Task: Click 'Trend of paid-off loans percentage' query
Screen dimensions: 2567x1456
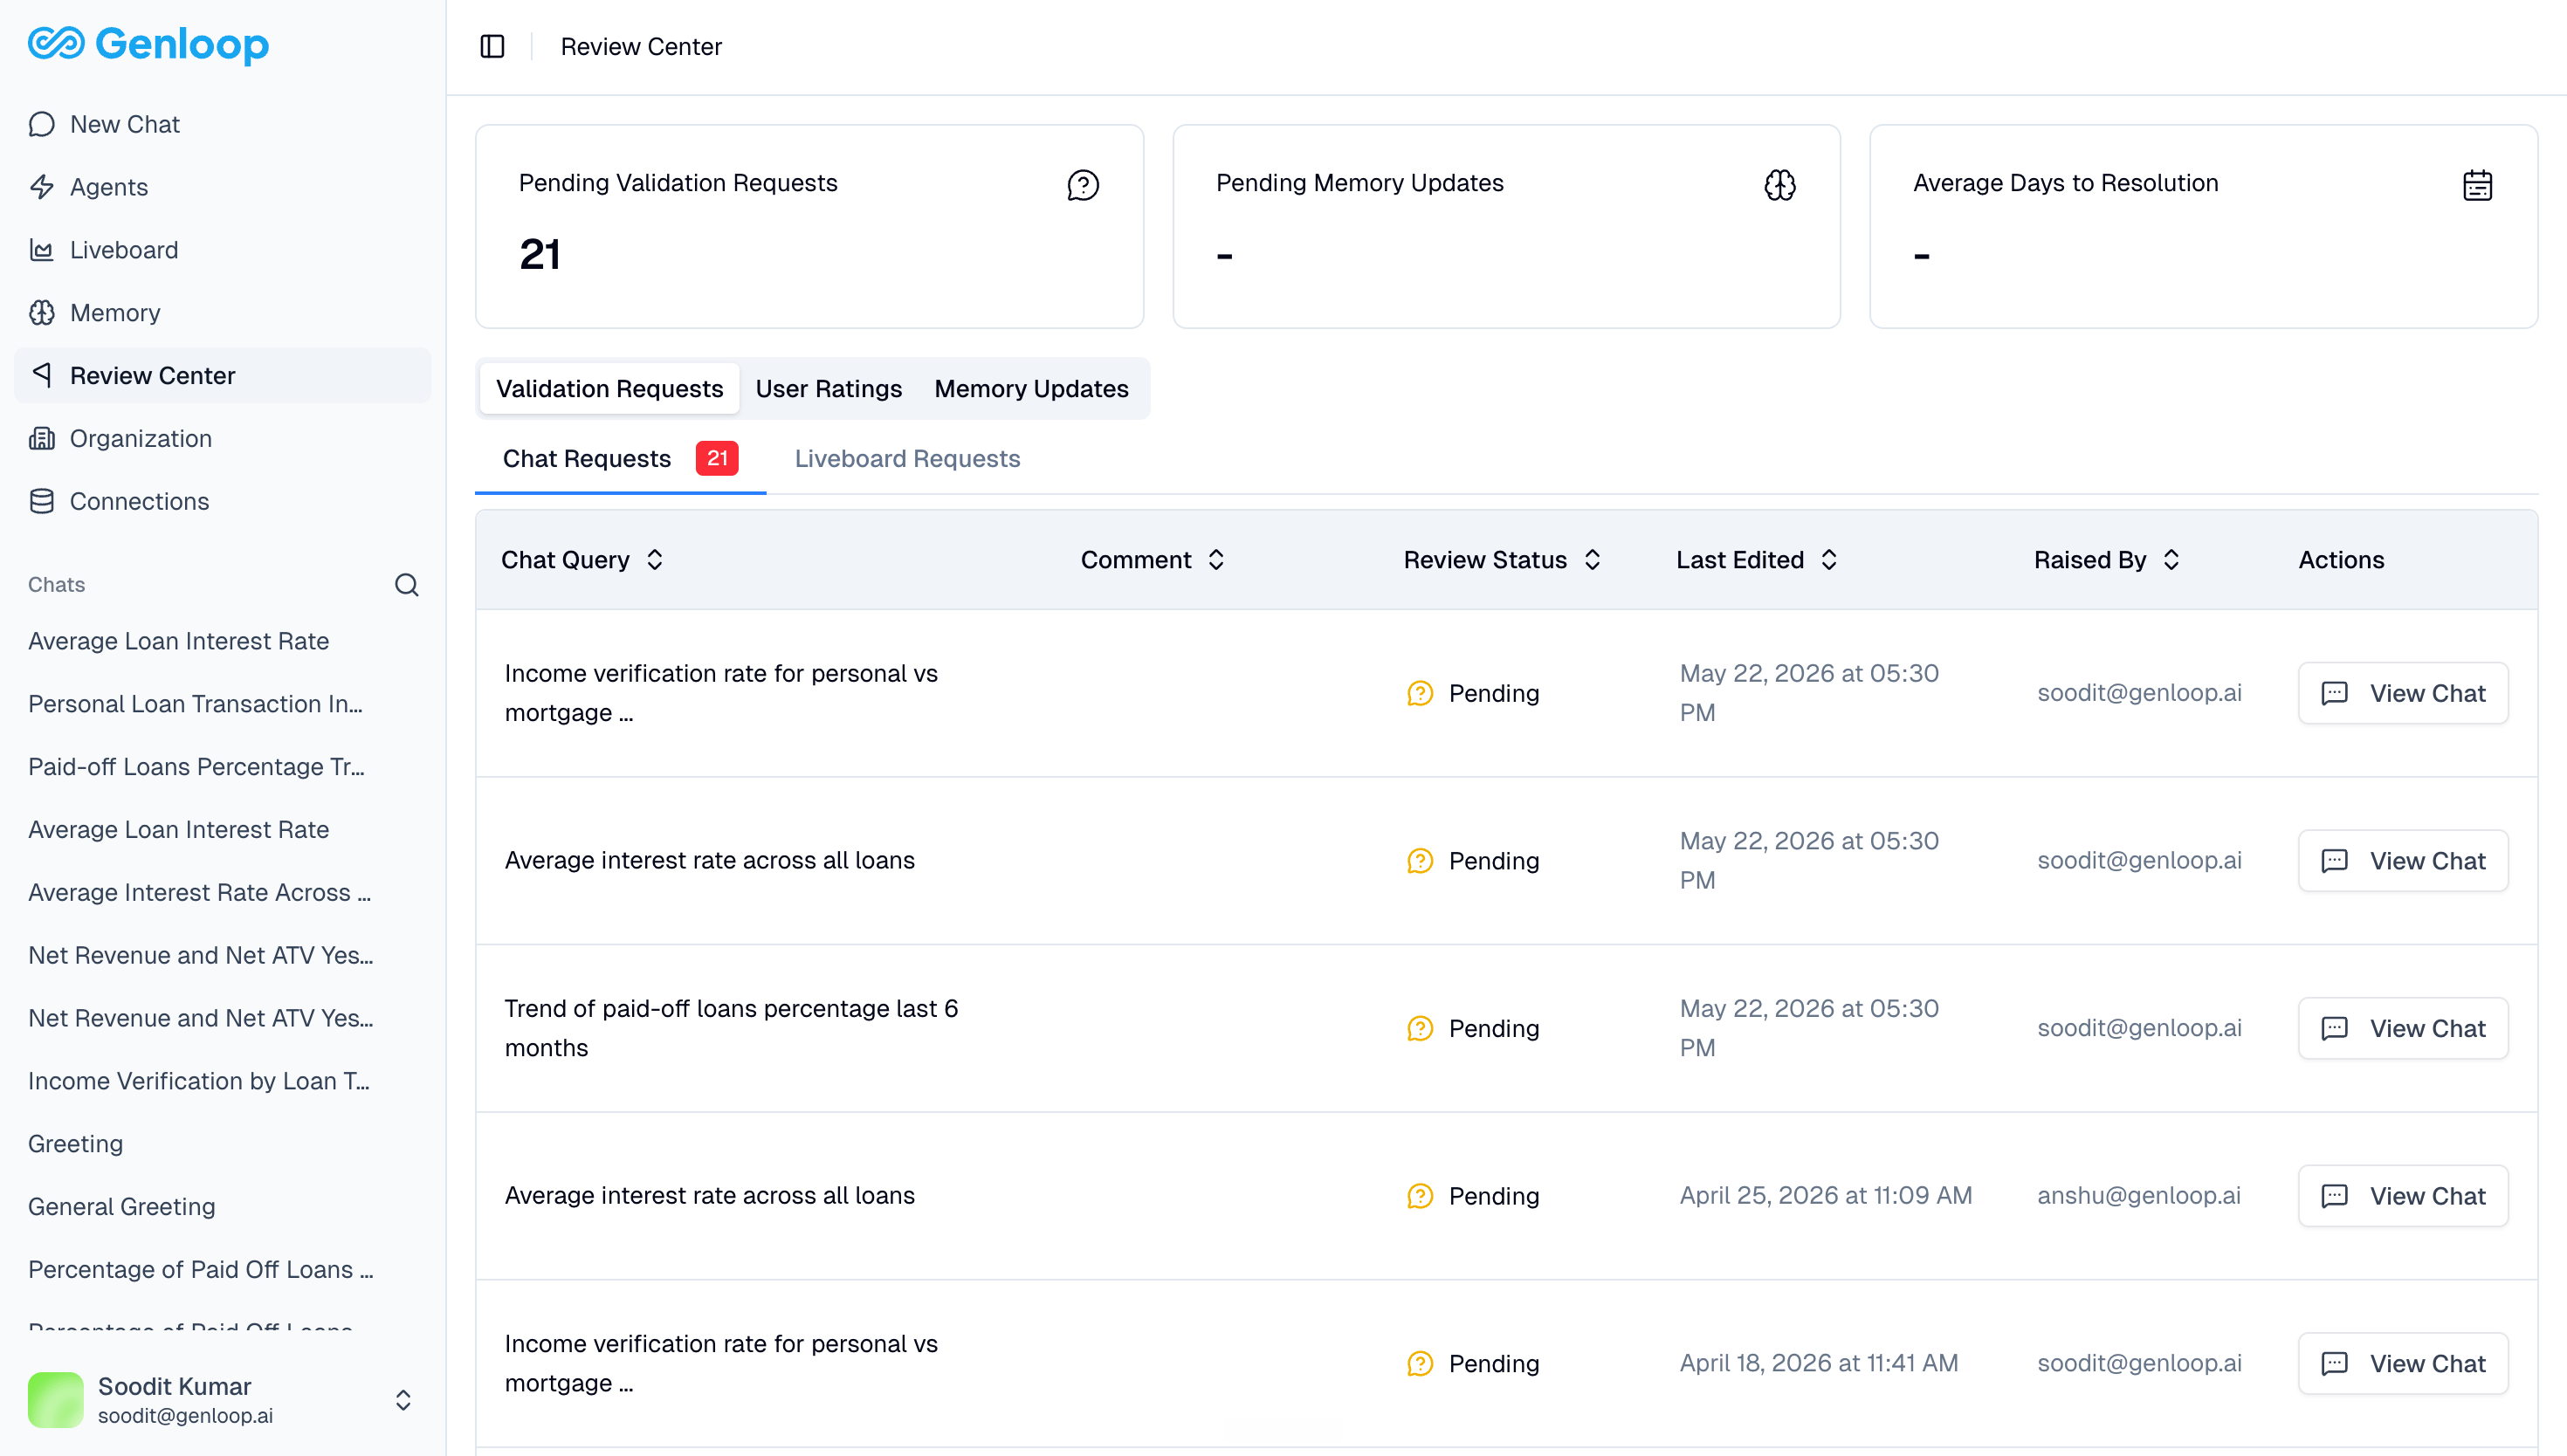Action: click(x=731, y=1028)
